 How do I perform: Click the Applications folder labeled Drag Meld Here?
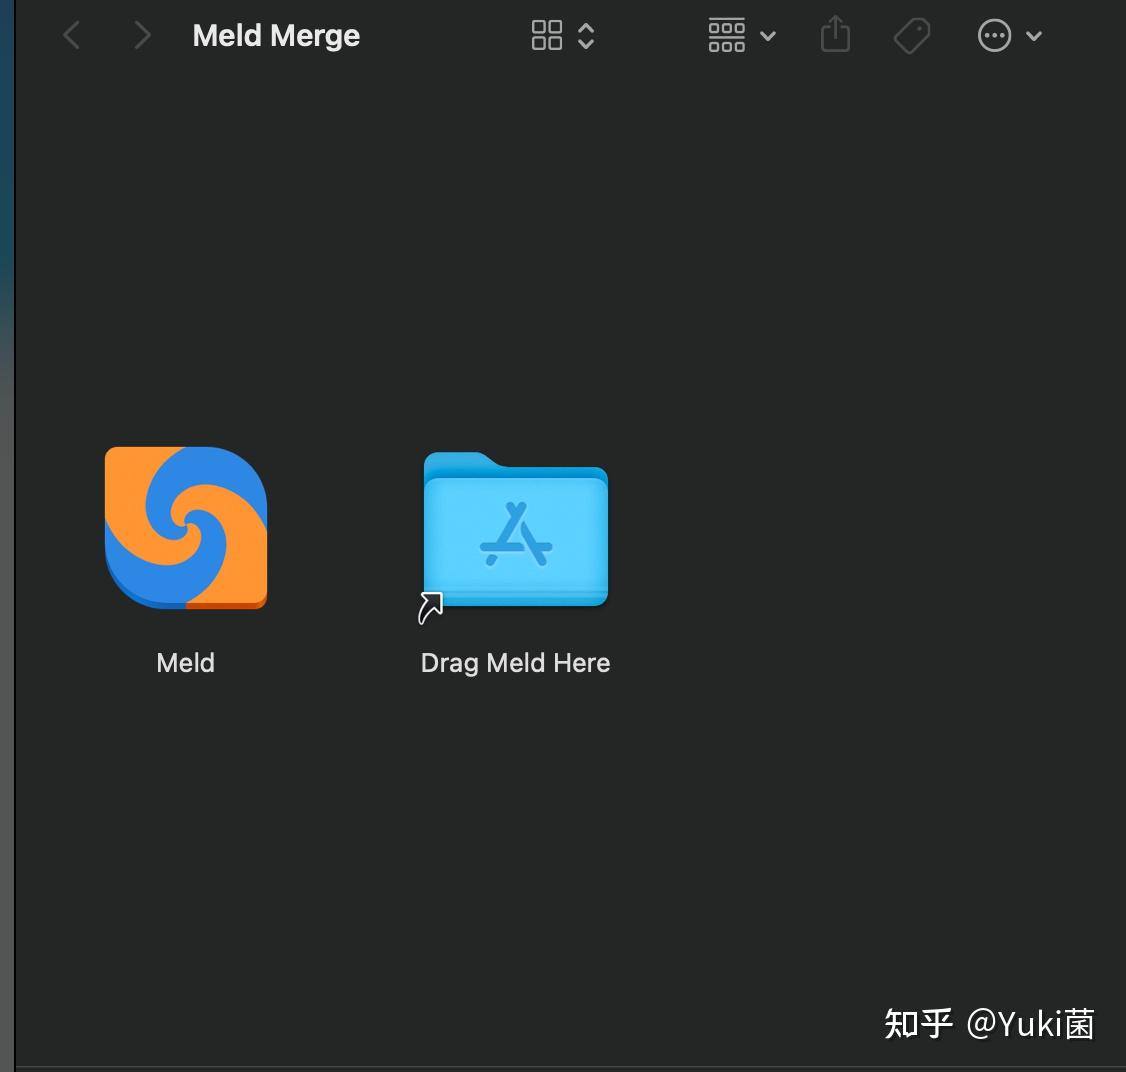click(514, 530)
